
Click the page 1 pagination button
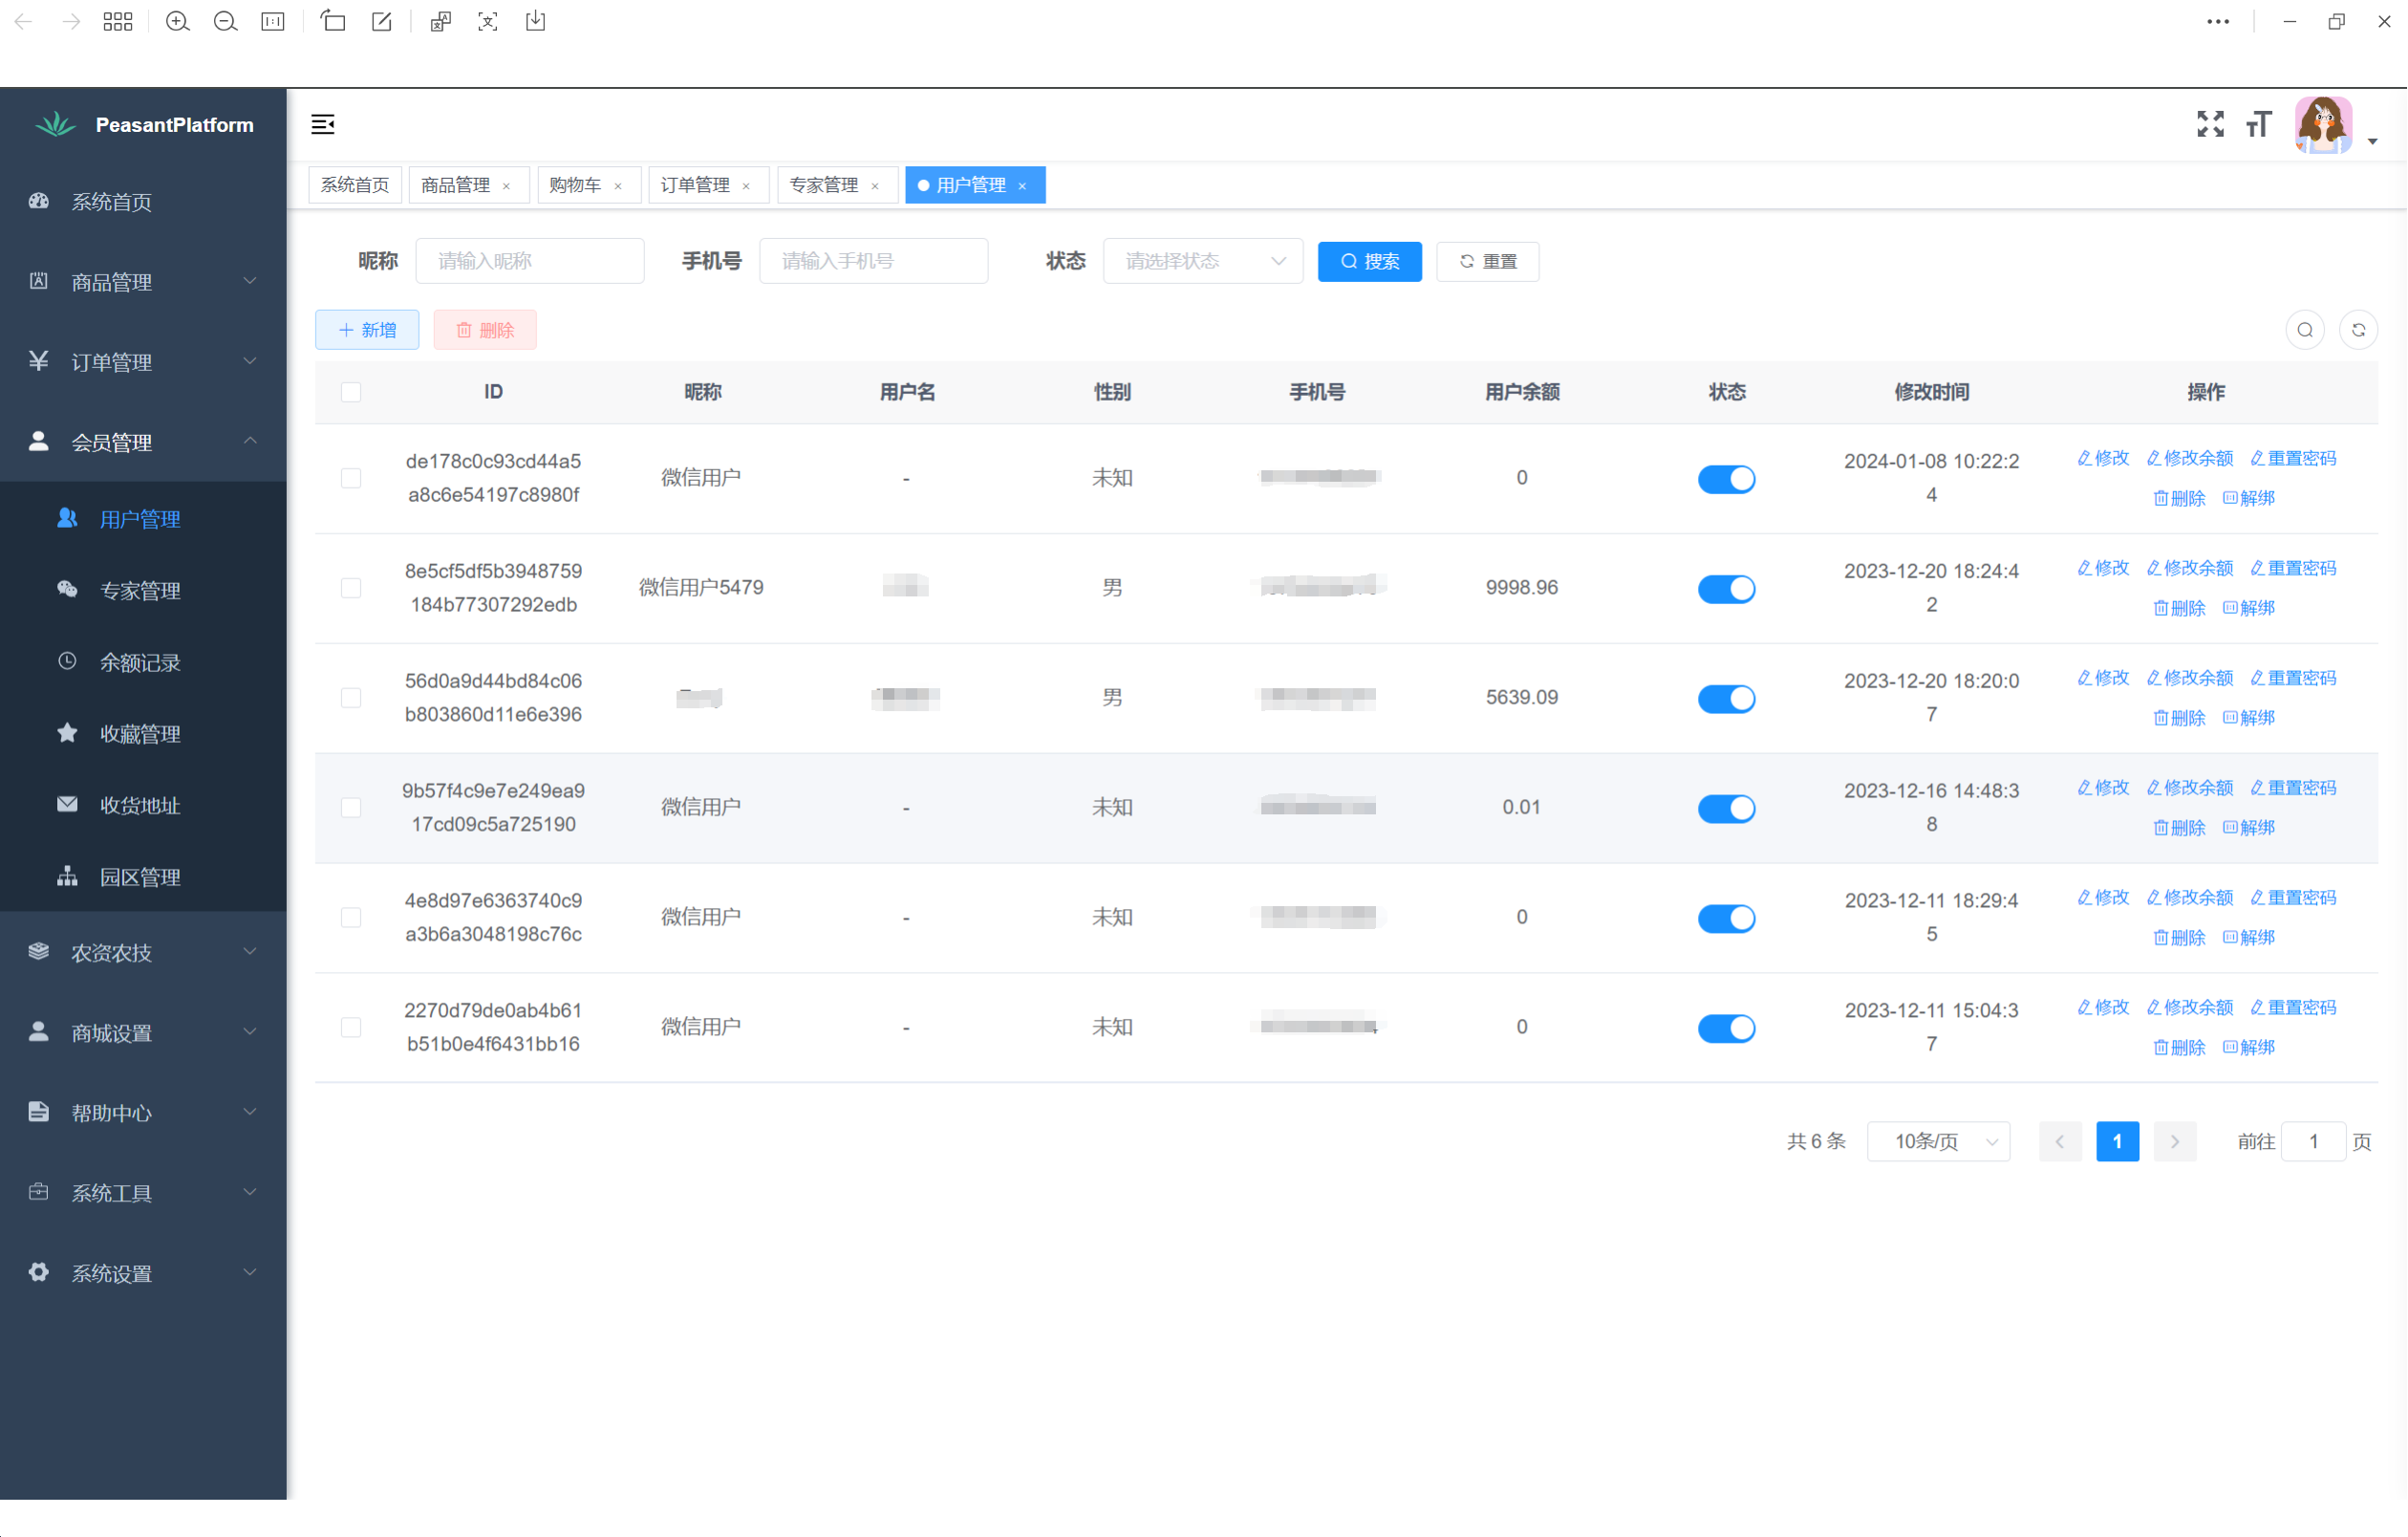[2117, 1142]
